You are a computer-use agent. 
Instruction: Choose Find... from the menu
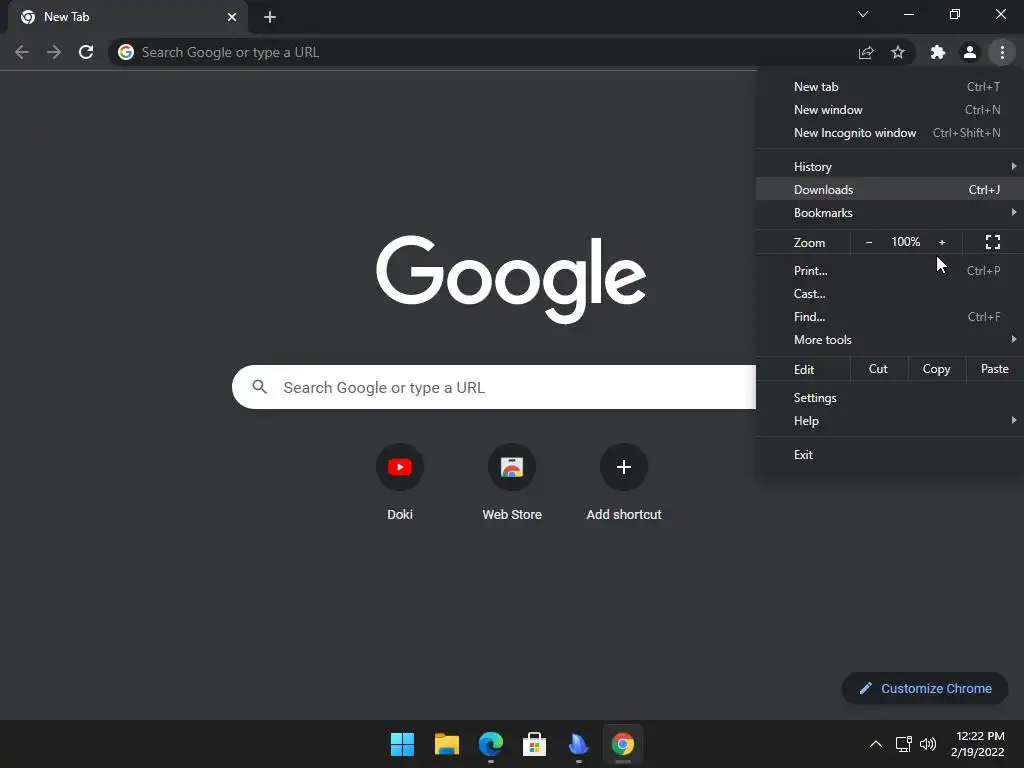(889, 317)
